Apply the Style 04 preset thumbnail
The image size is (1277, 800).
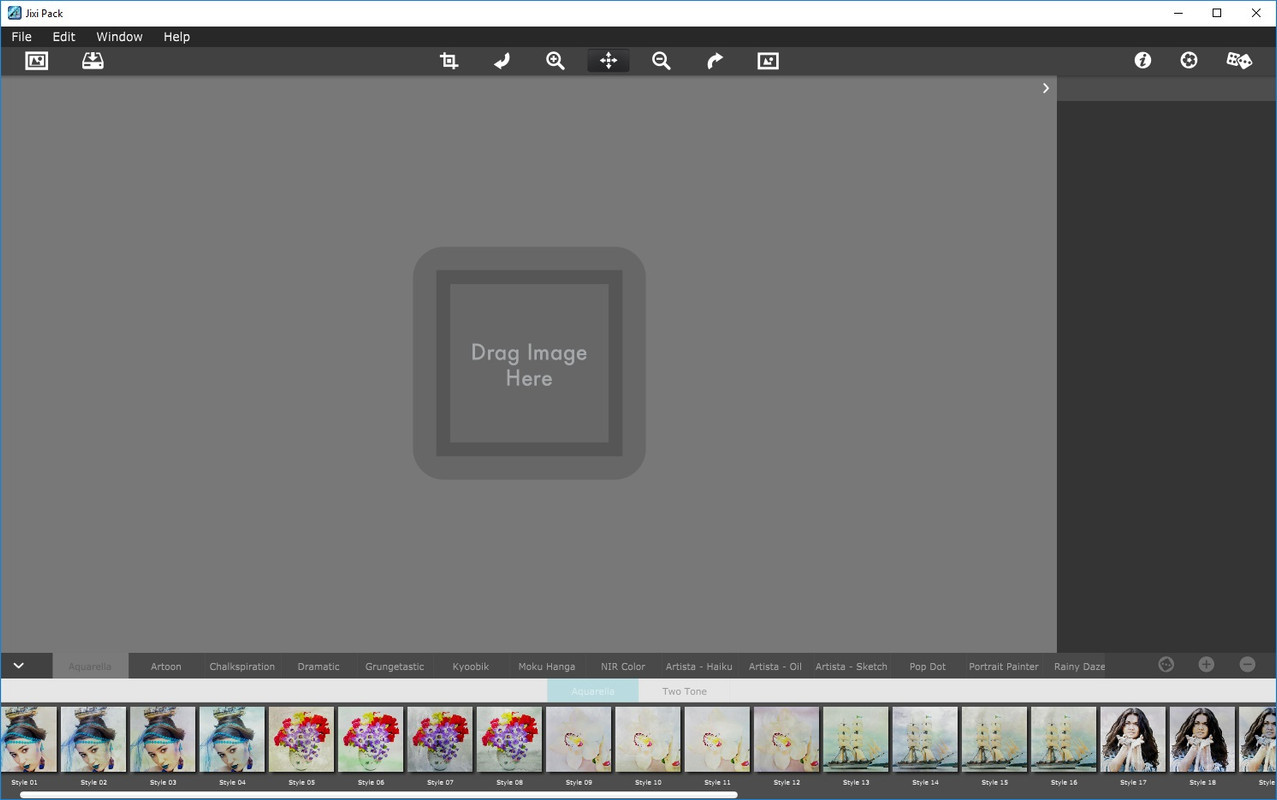click(x=232, y=740)
